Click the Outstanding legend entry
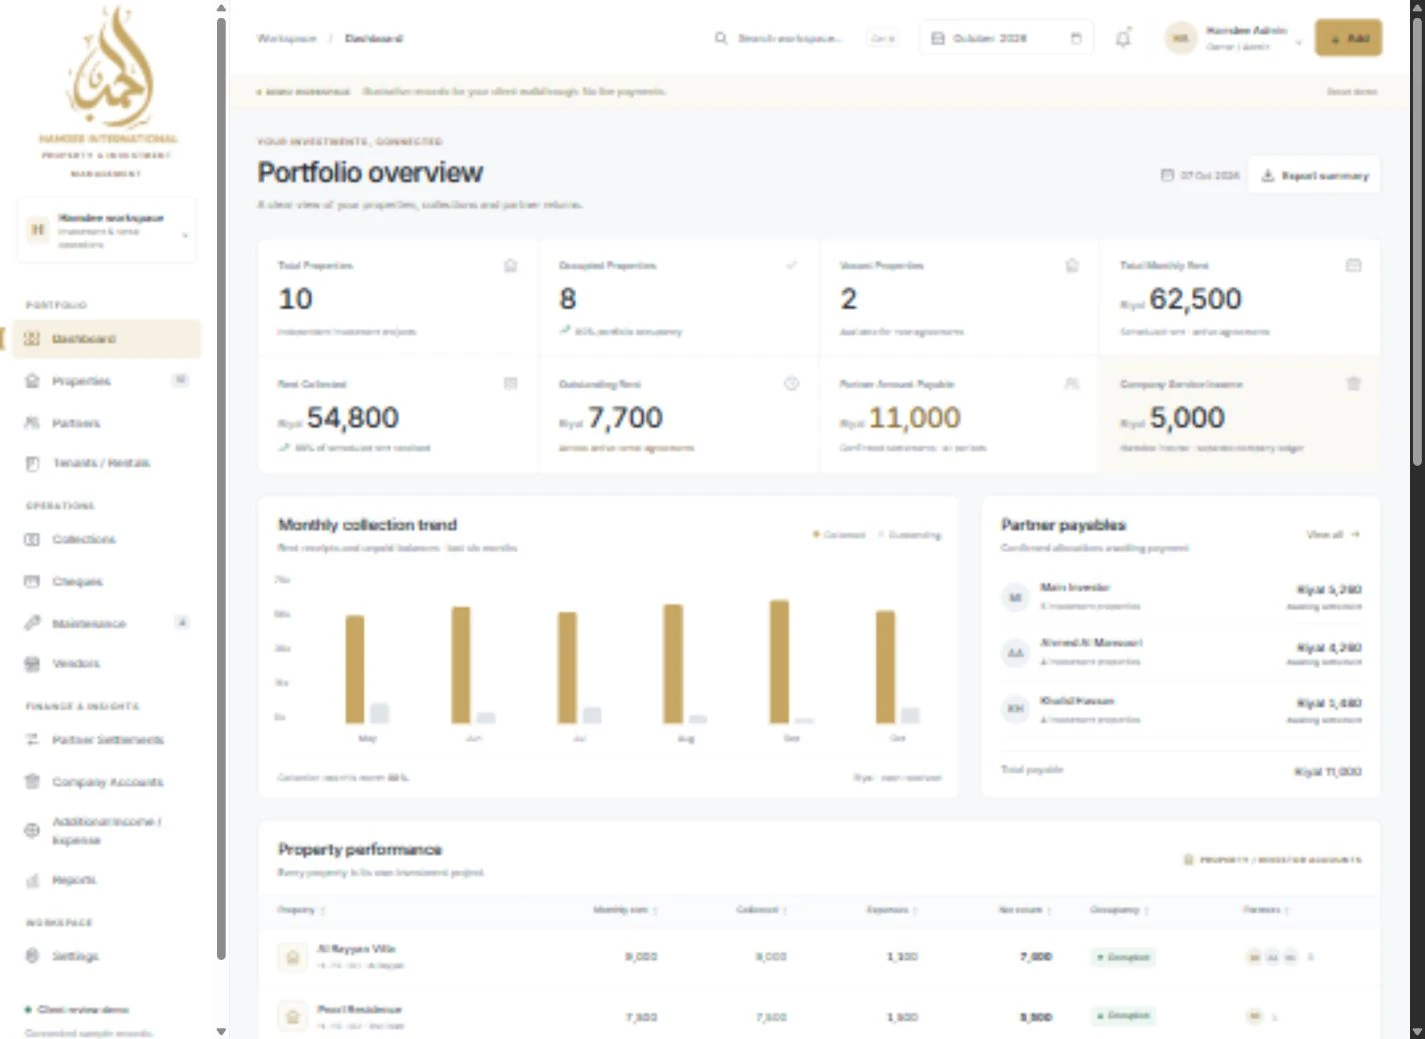 pos(910,535)
